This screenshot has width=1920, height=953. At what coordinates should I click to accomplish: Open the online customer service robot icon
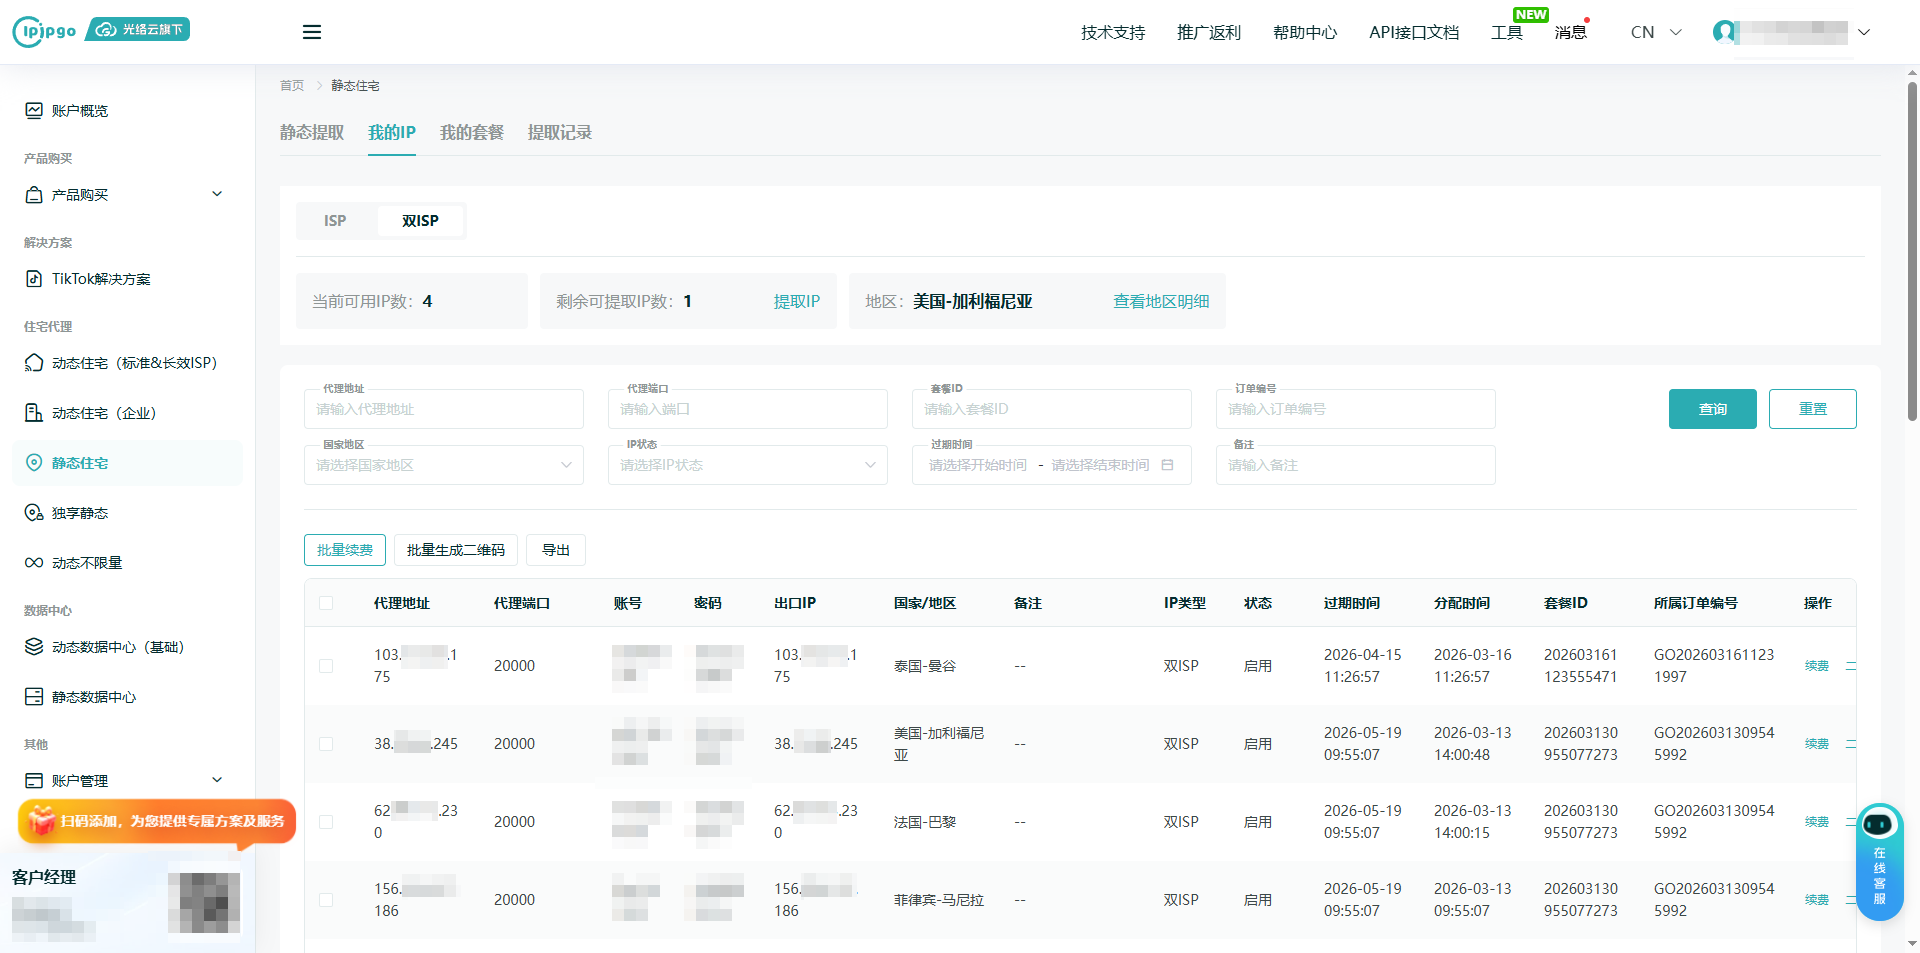(1878, 825)
